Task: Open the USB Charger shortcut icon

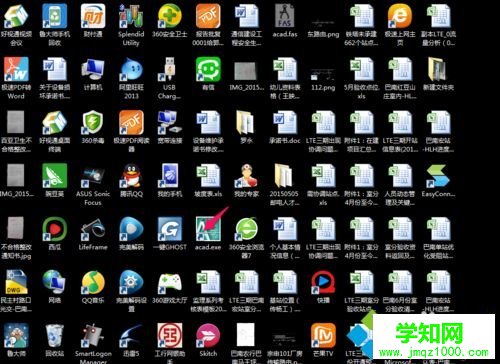Action: 170,69
